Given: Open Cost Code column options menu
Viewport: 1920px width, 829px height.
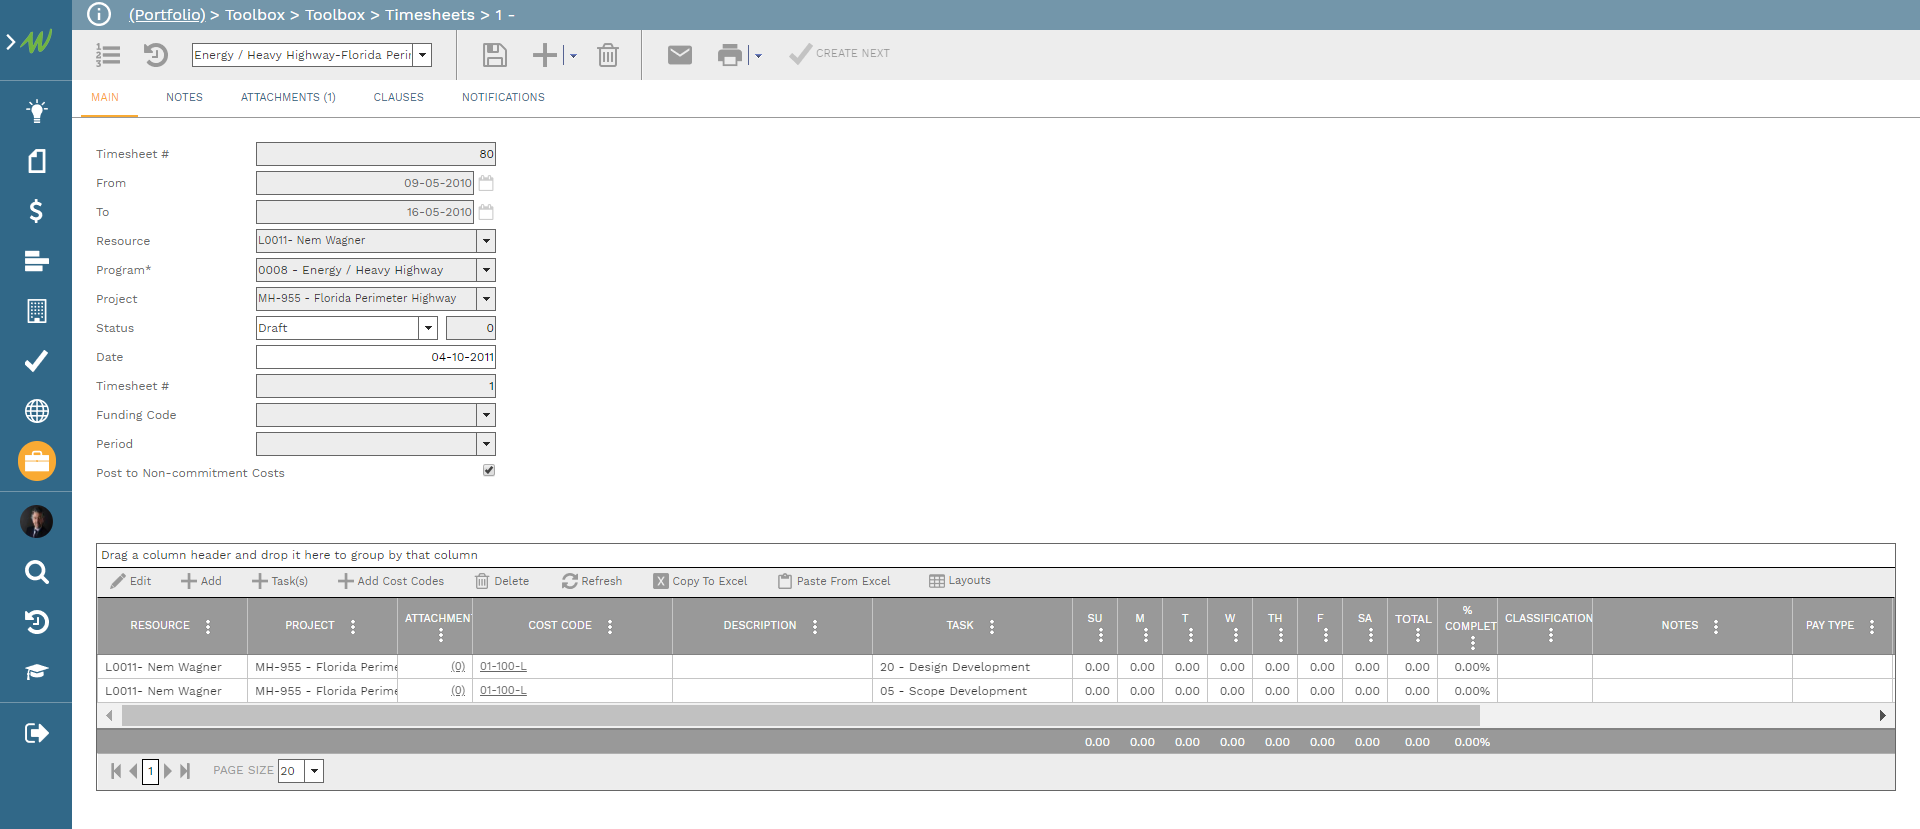Looking at the screenshot, I should [610, 627].
